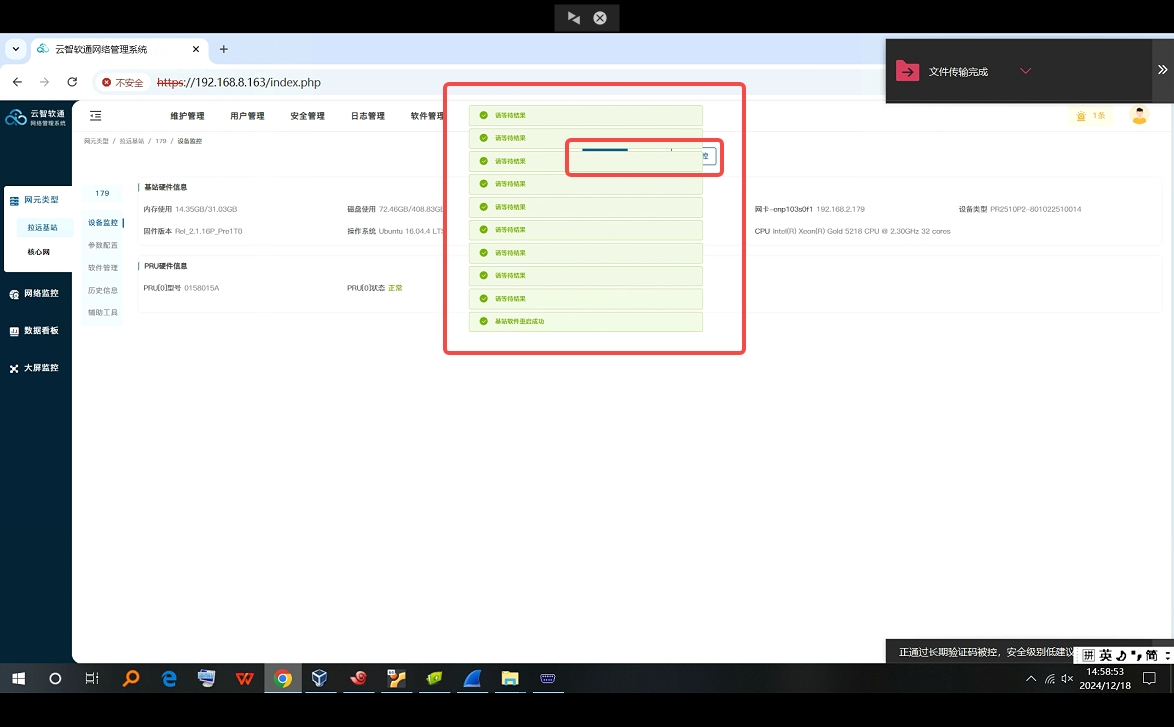Viewport: 1174px width, 727px height.
Task: Open the 安全管理 top menu
Action: [308, 116]
